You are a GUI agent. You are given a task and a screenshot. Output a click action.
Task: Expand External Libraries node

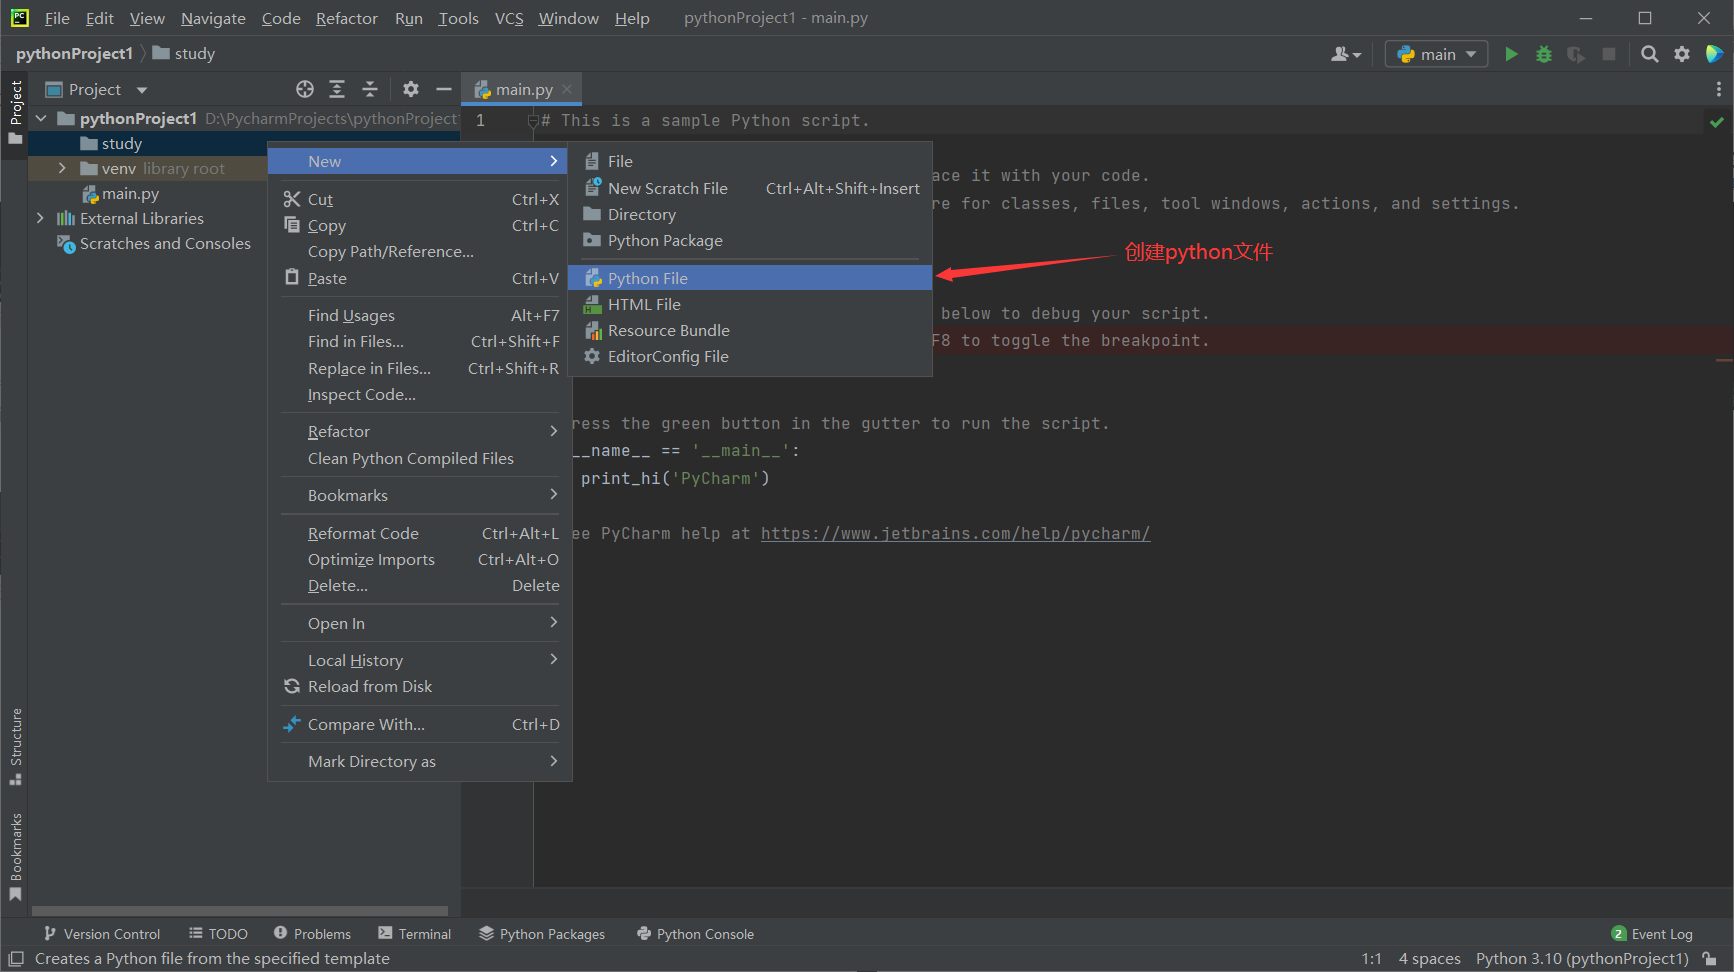point(40,218)
